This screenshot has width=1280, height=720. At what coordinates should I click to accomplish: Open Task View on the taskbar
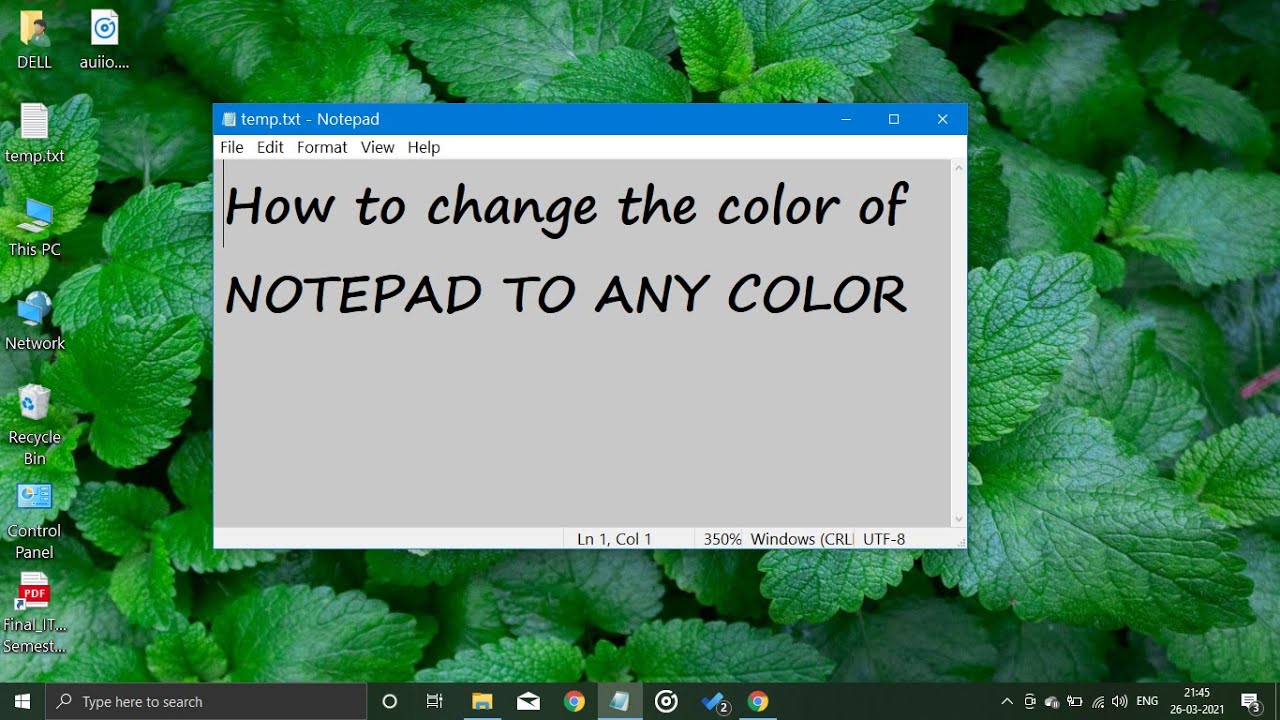[435, 701]
